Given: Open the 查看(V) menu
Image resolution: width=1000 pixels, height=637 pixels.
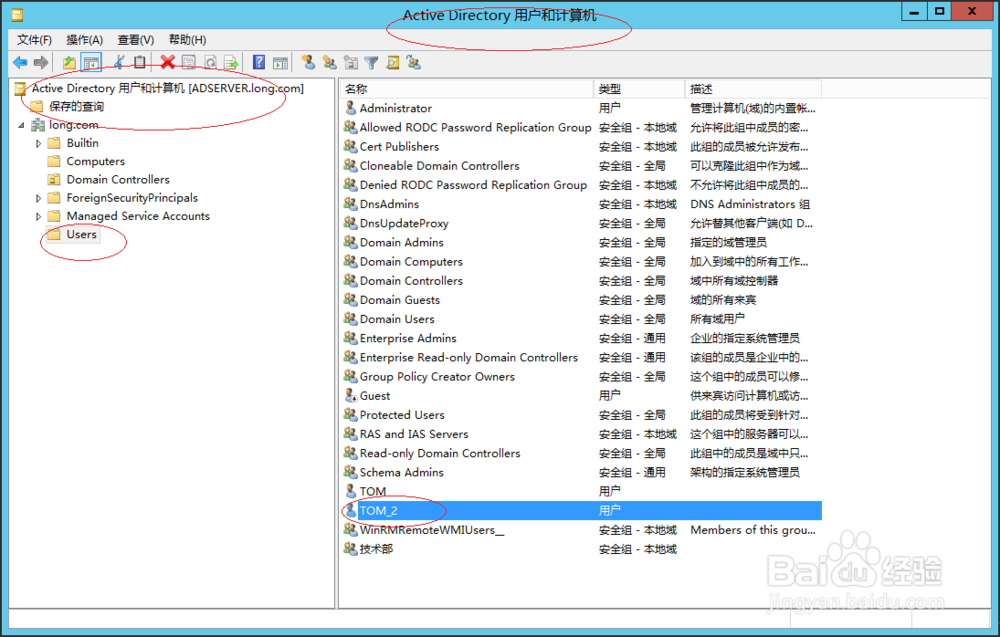Looking at the screenshot, I should [x=136, y=40].
